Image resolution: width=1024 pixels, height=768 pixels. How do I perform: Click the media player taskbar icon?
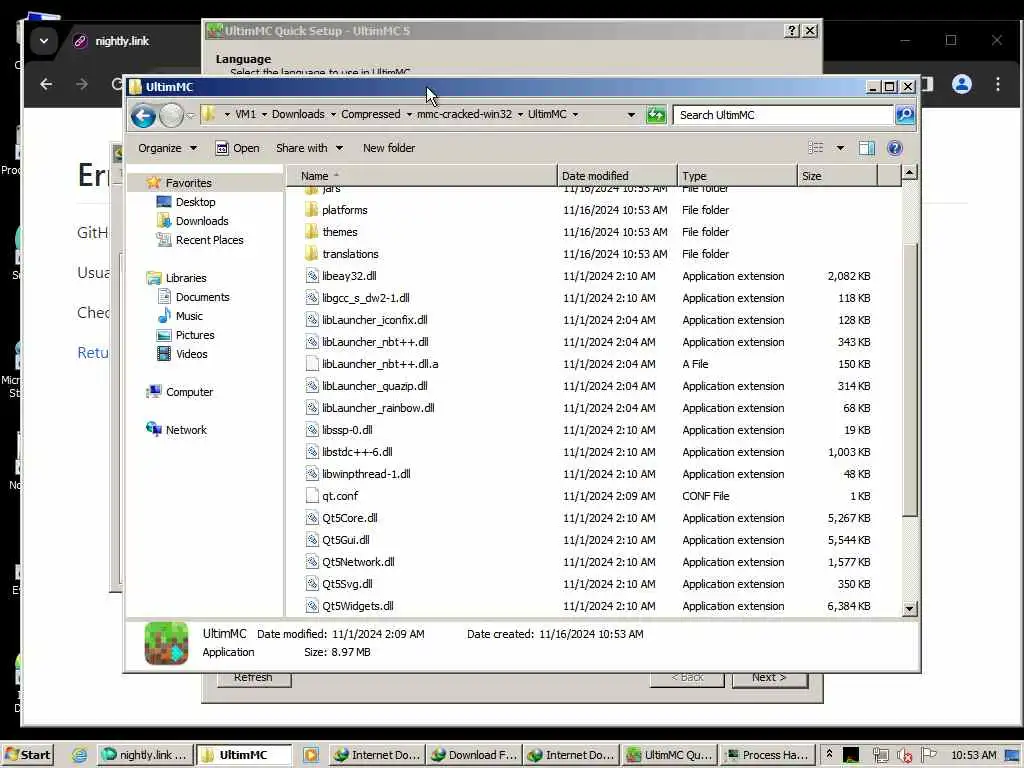pos(310,755)
